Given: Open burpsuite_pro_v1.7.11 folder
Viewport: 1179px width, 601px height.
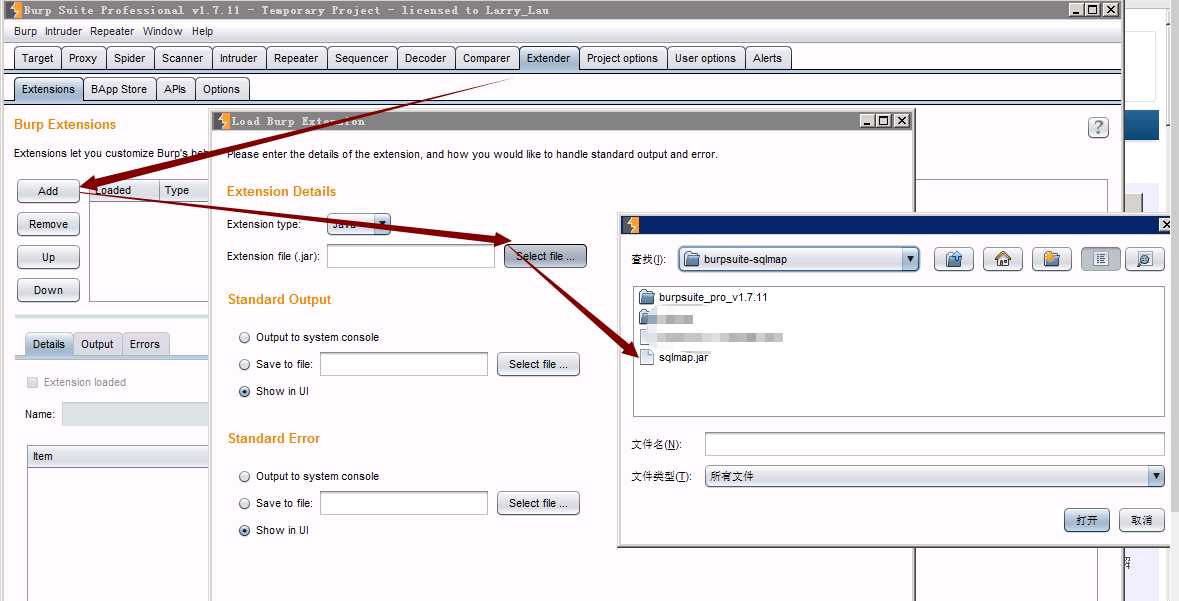Looking at the screenshot, I should coord(704,297).
